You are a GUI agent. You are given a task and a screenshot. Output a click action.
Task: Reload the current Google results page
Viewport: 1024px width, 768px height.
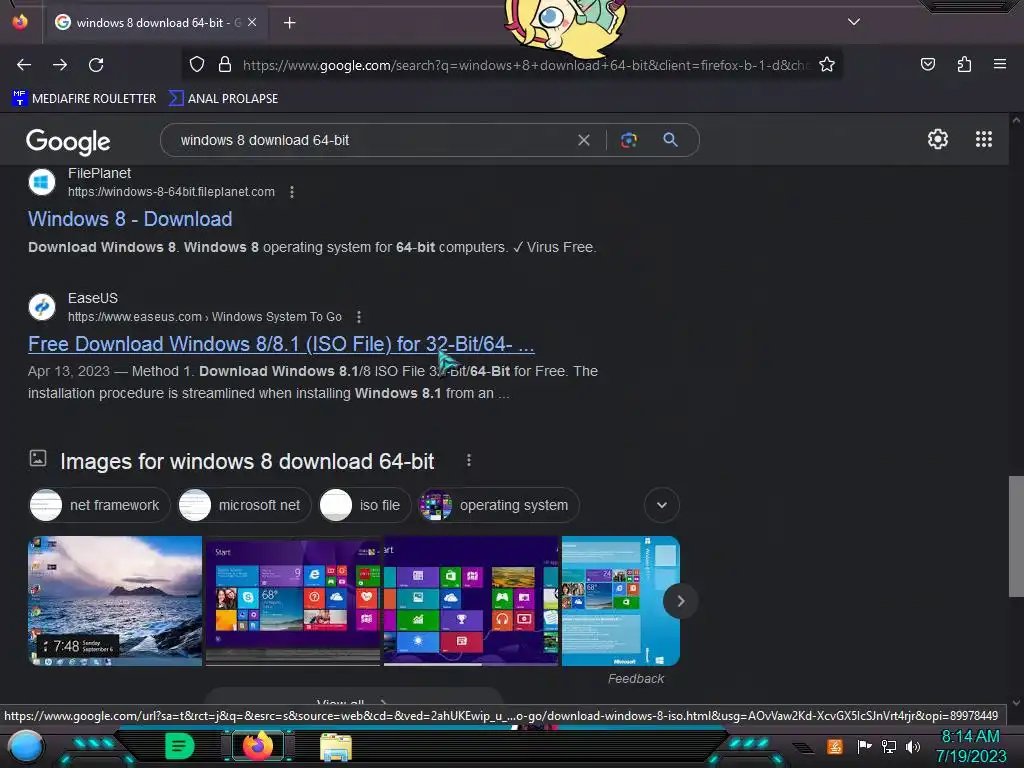coord(96,65)
